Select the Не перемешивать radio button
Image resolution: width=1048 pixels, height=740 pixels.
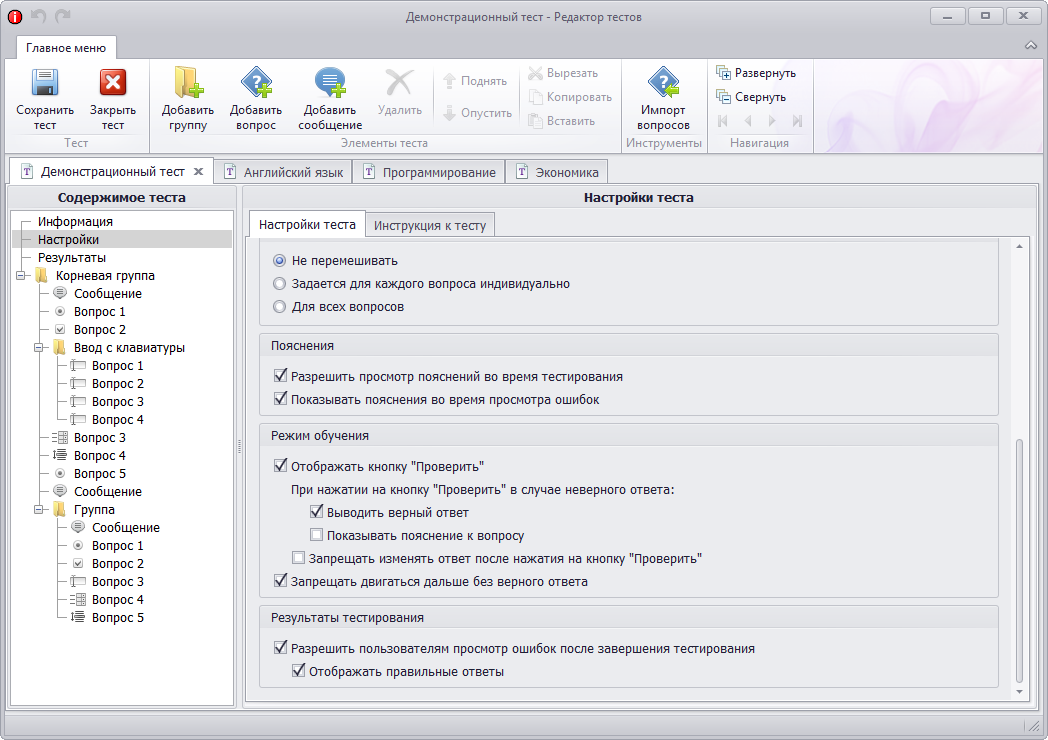(279, 261)
